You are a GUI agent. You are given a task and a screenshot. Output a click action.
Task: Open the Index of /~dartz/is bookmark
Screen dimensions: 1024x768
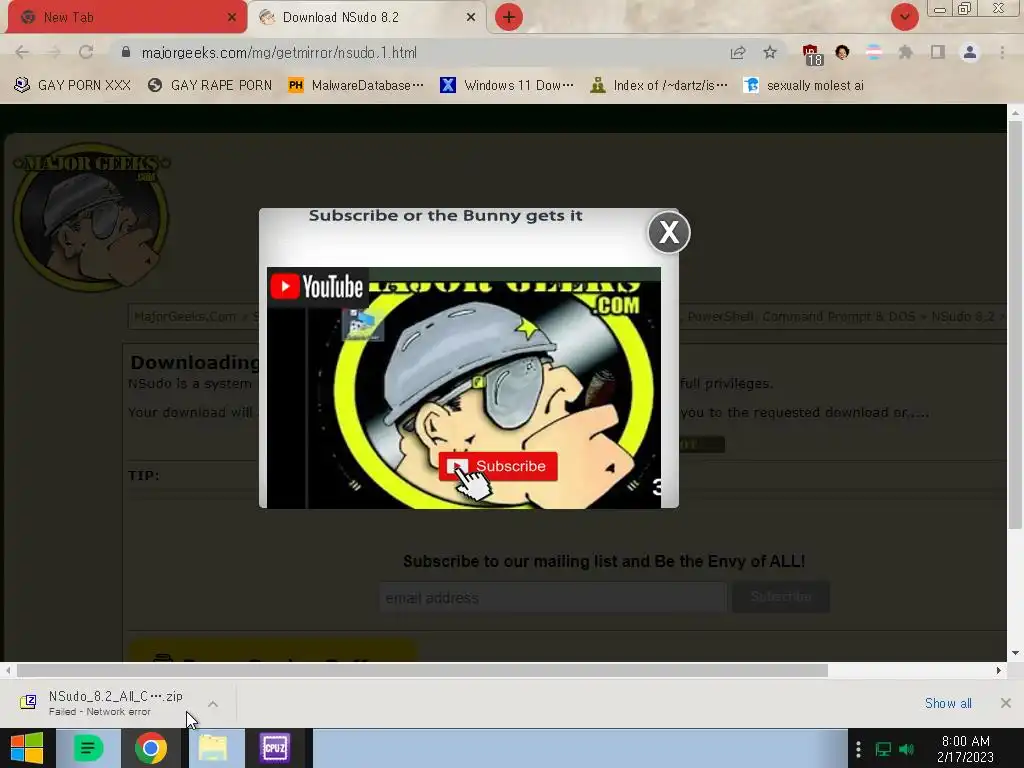[659, 85]
